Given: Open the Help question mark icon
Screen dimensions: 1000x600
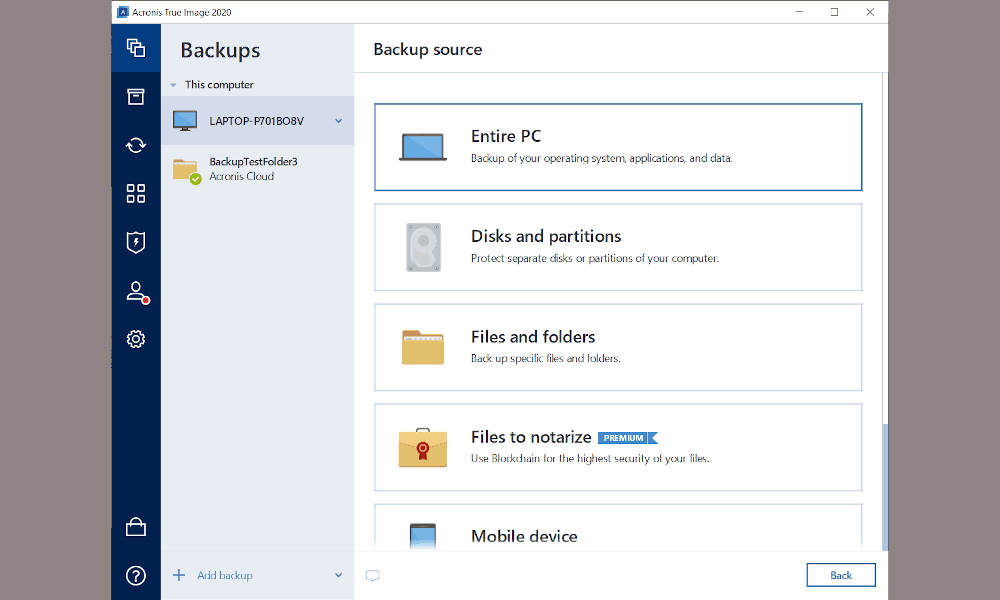Looking at the screenshot, I should [x=136, y=576].
